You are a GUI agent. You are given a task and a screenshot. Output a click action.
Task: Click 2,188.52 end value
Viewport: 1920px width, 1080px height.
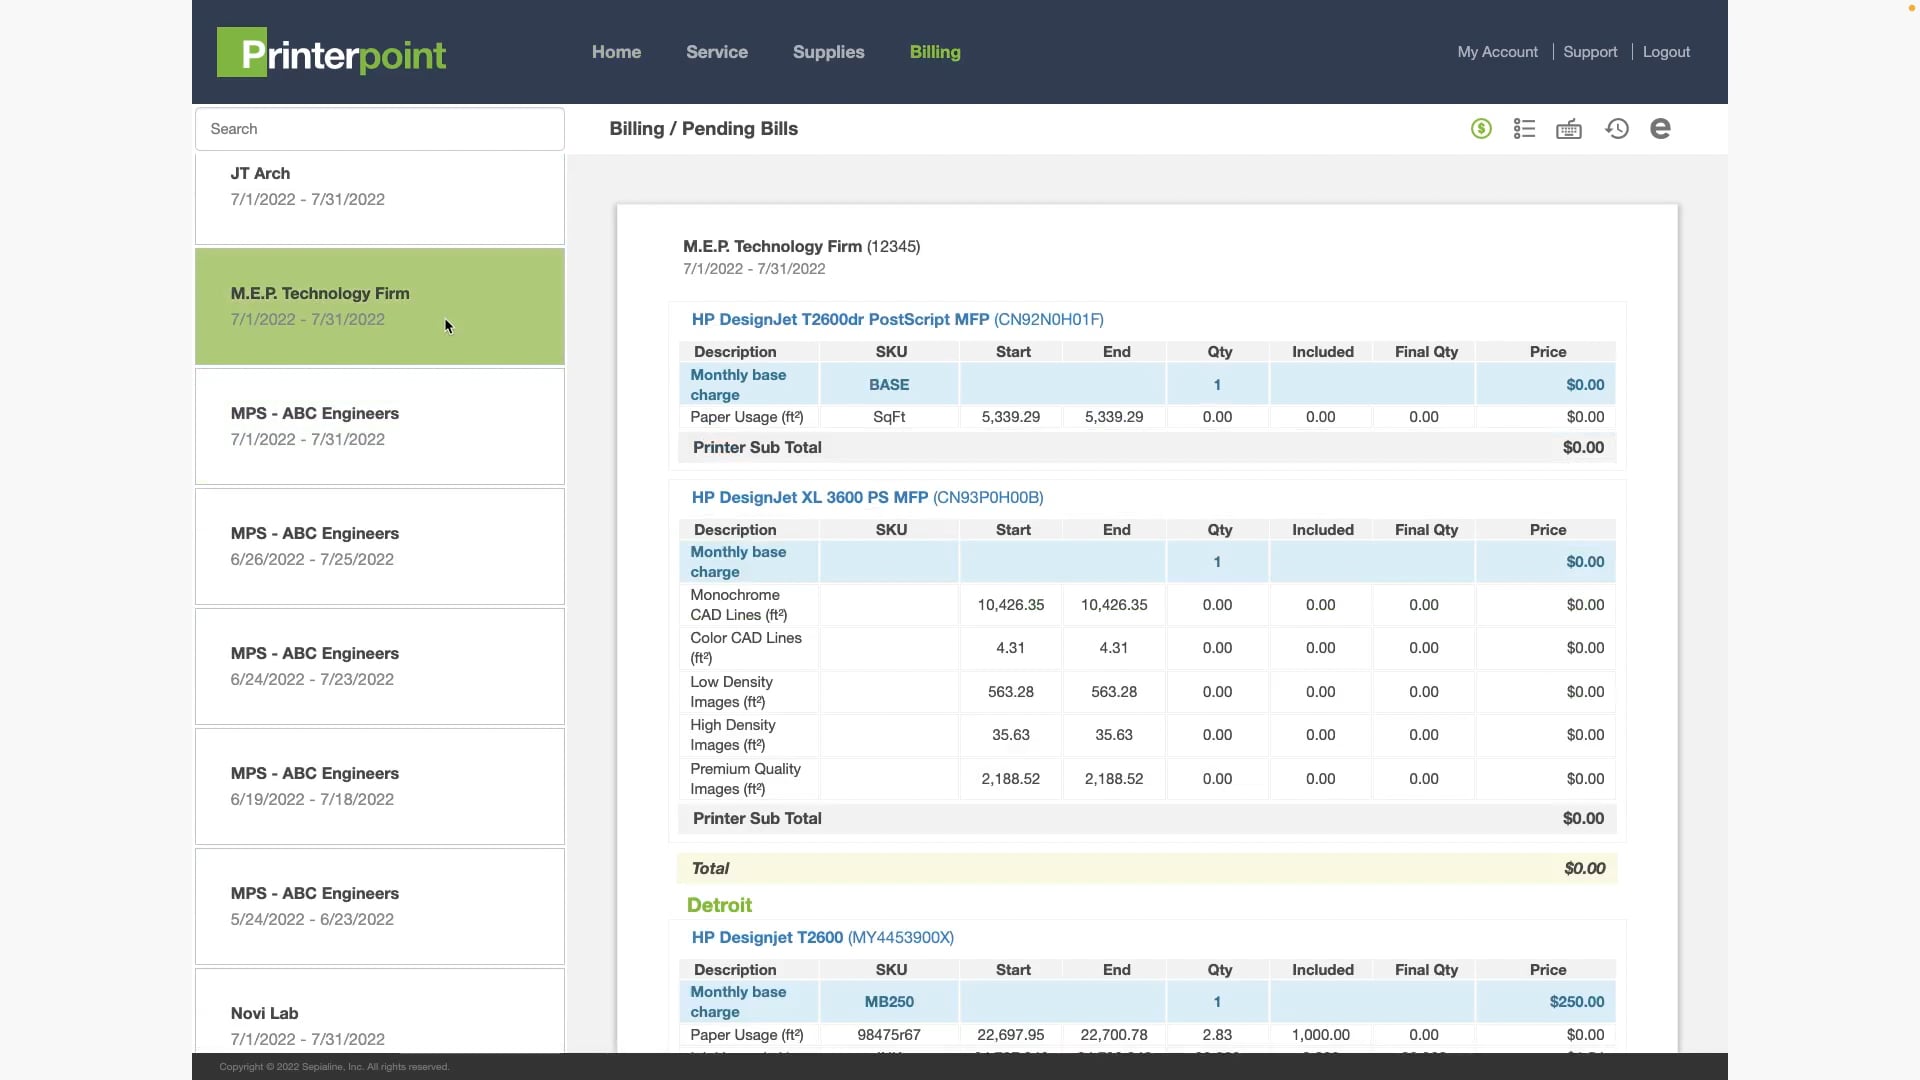pyautogui.click(x=1113, y=779)
